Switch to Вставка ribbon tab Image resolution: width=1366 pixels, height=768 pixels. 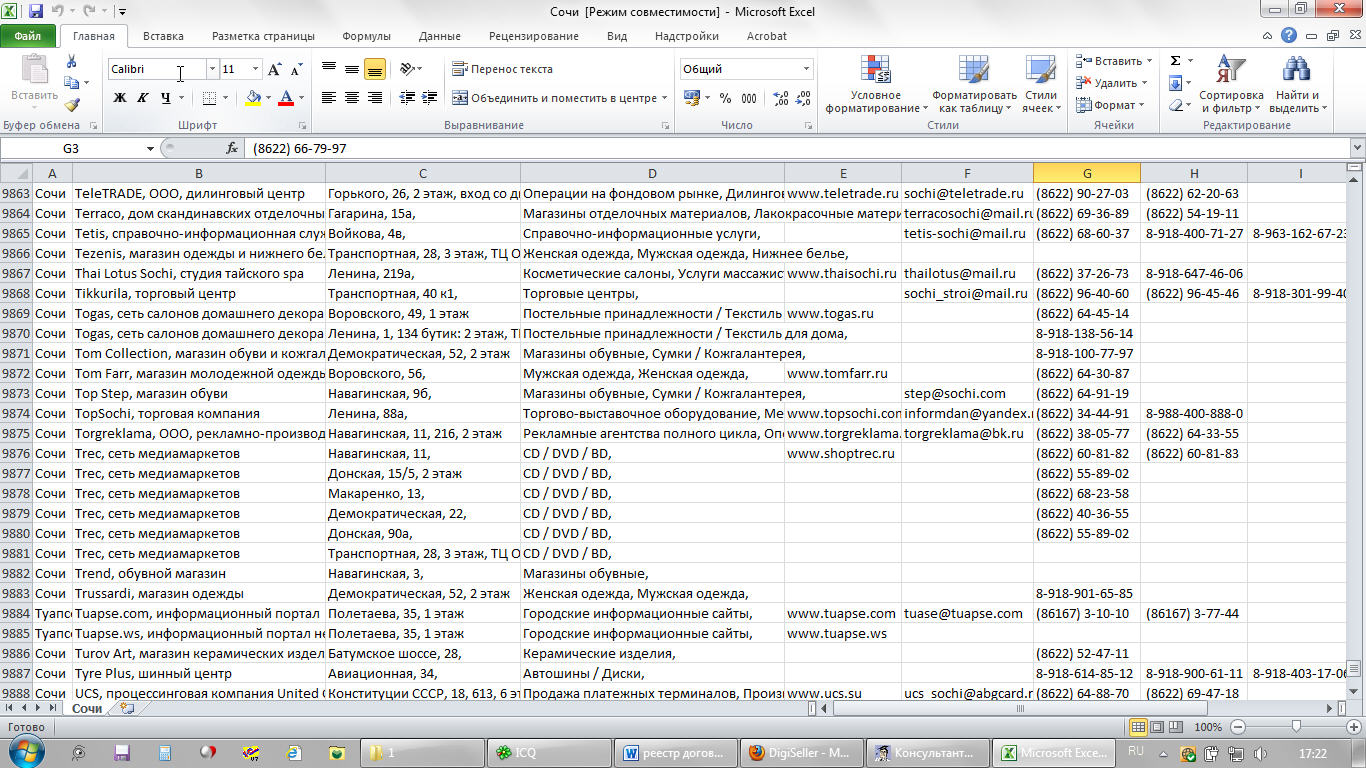coord(163,36)
